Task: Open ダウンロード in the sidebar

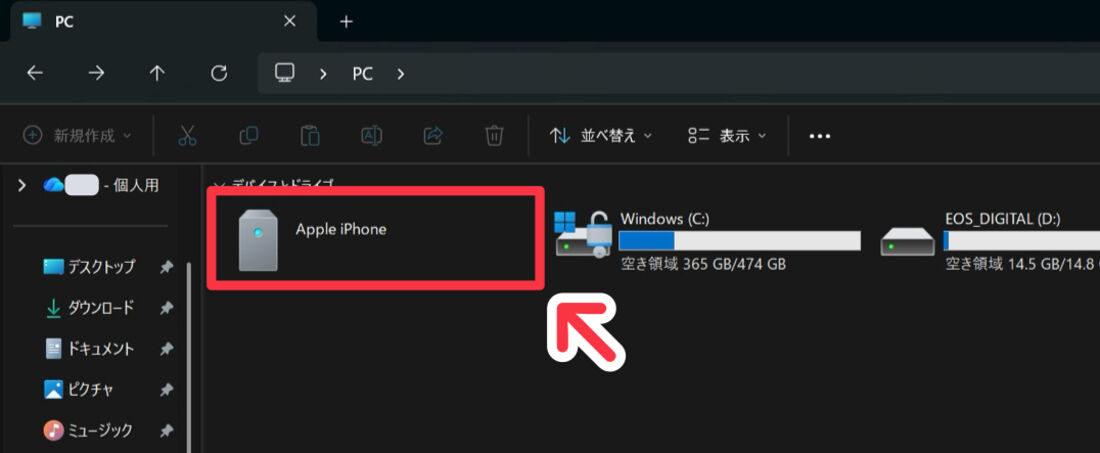Action: (100, 308)
